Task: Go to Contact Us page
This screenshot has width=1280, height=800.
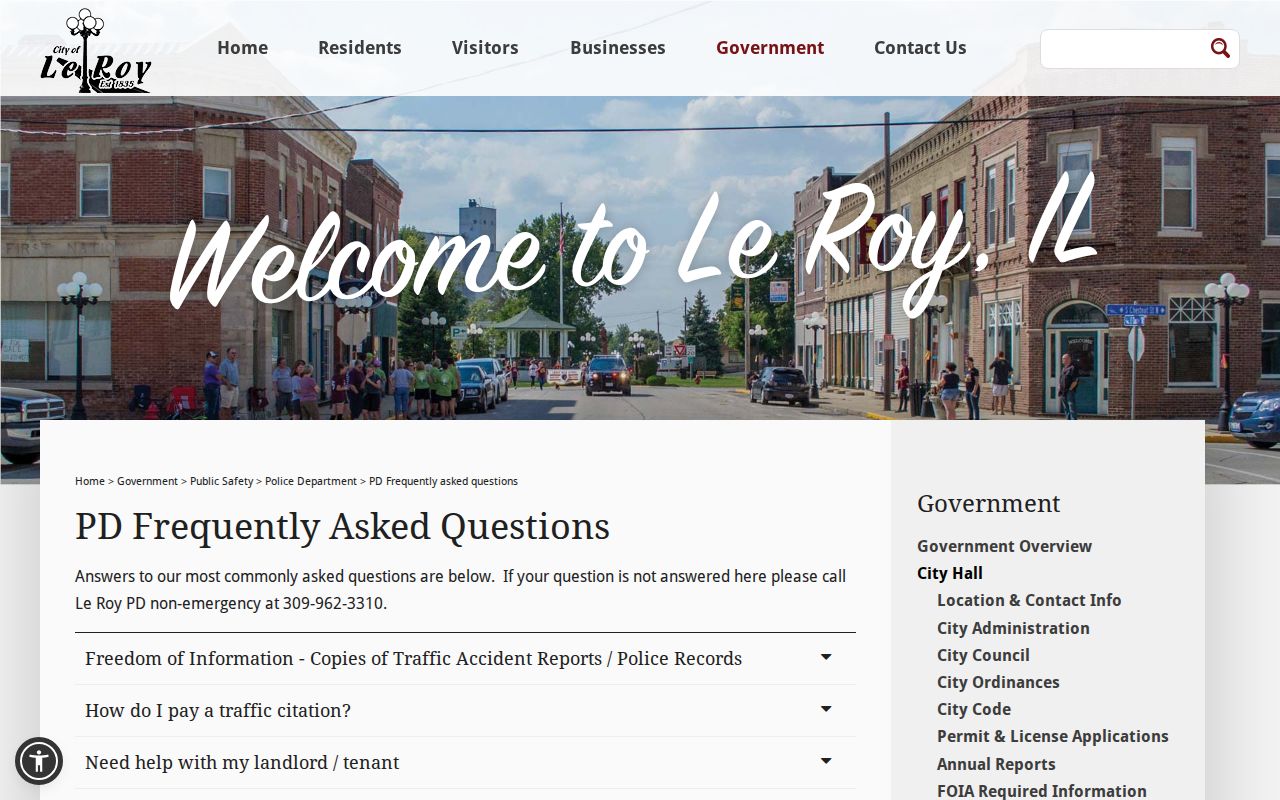Action: click(920, 48)
